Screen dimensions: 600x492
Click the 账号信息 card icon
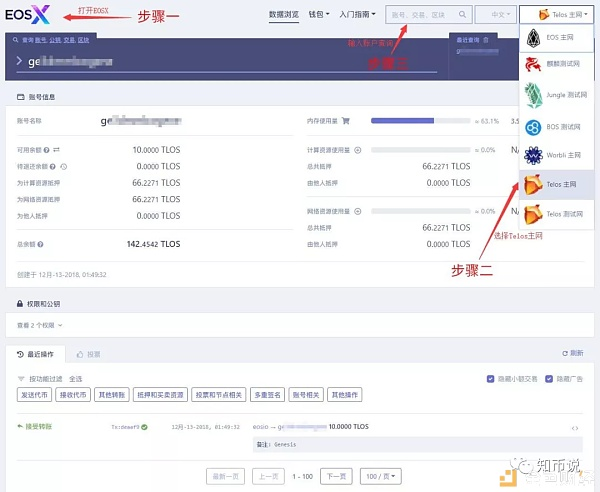21,97
